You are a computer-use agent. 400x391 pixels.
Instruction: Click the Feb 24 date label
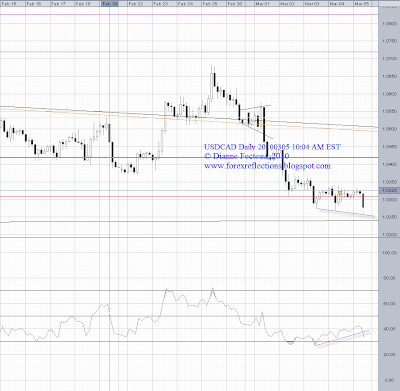[186, 3]
